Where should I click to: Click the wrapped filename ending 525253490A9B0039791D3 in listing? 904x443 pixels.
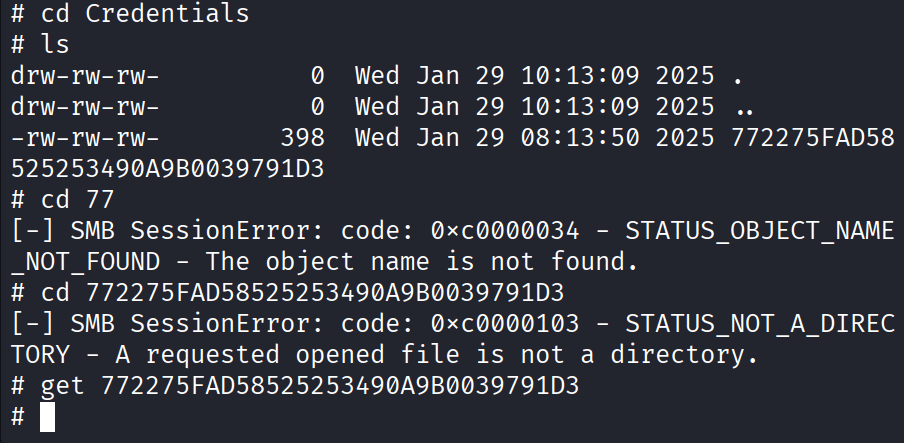click(x=167, y=169)
